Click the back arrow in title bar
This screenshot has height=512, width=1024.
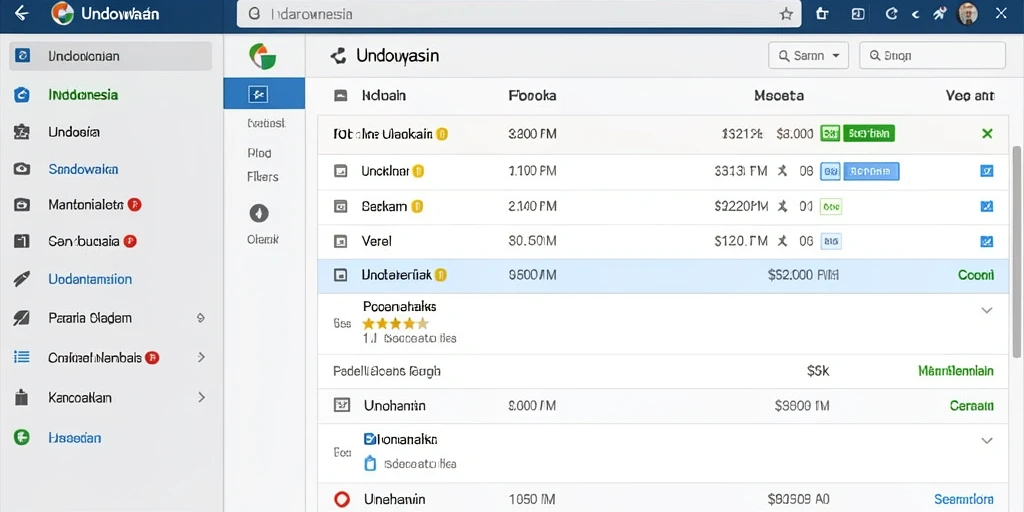[x=21, y=14]
